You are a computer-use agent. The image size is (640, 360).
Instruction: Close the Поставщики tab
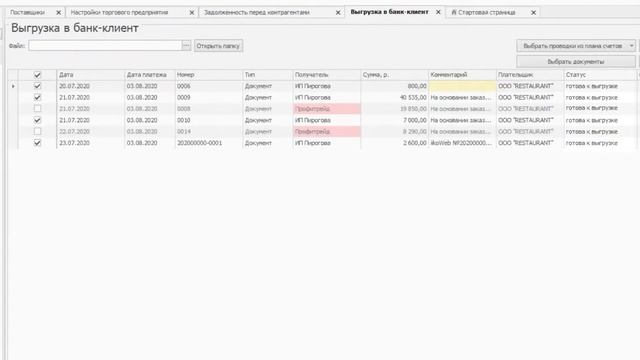pos(58,13)
